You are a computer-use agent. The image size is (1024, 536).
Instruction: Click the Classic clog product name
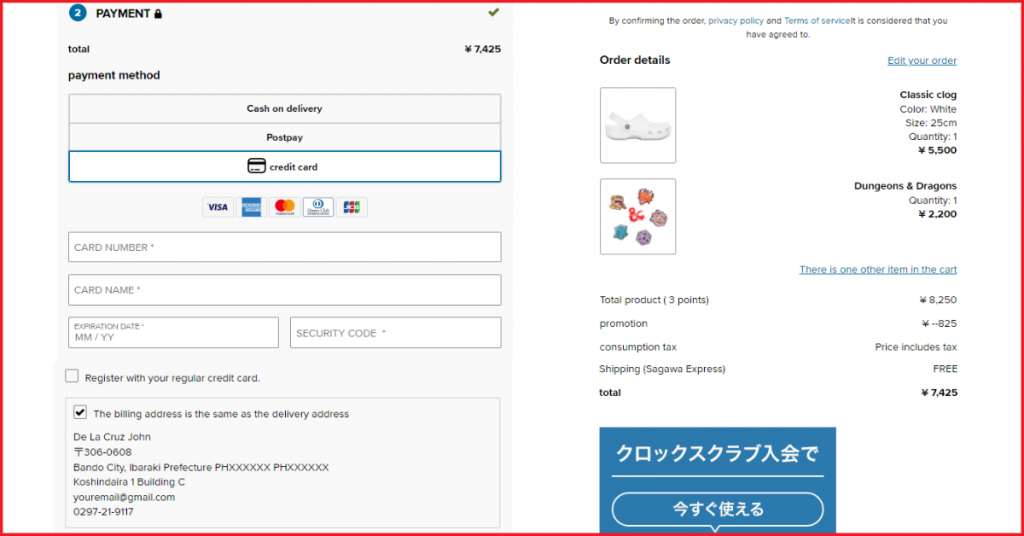928,95
